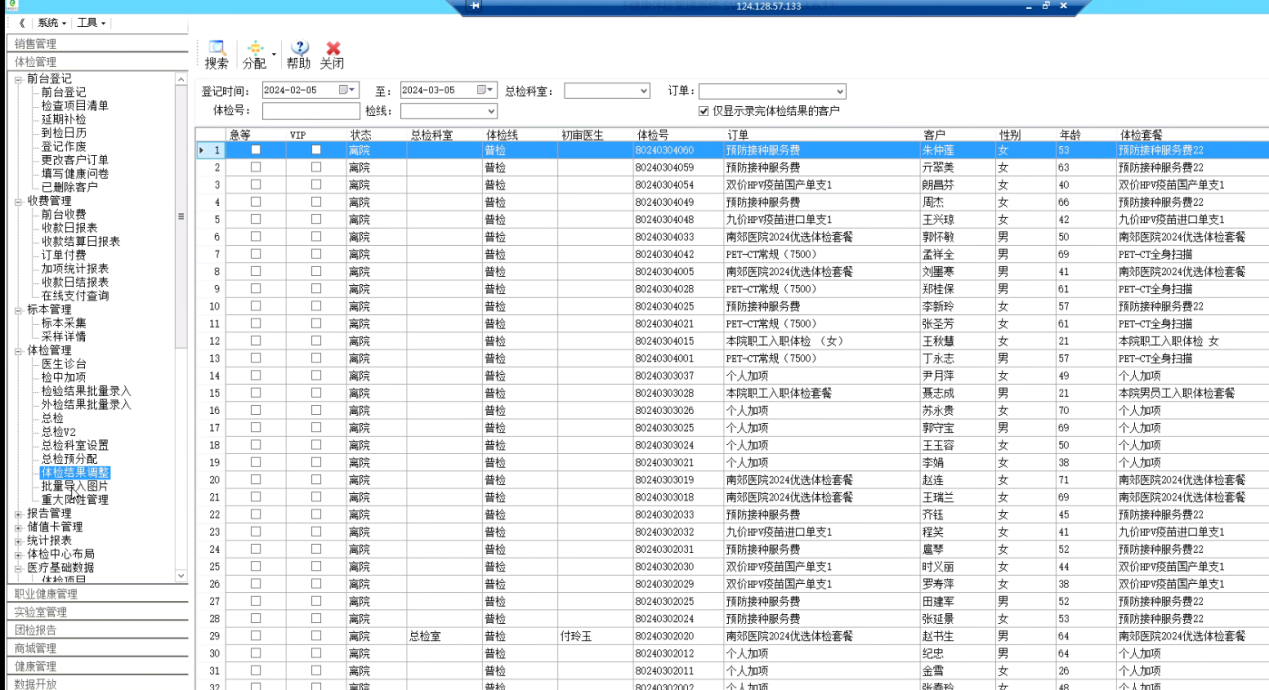Open 检查项目清单 in the tree

pos(75,105)
